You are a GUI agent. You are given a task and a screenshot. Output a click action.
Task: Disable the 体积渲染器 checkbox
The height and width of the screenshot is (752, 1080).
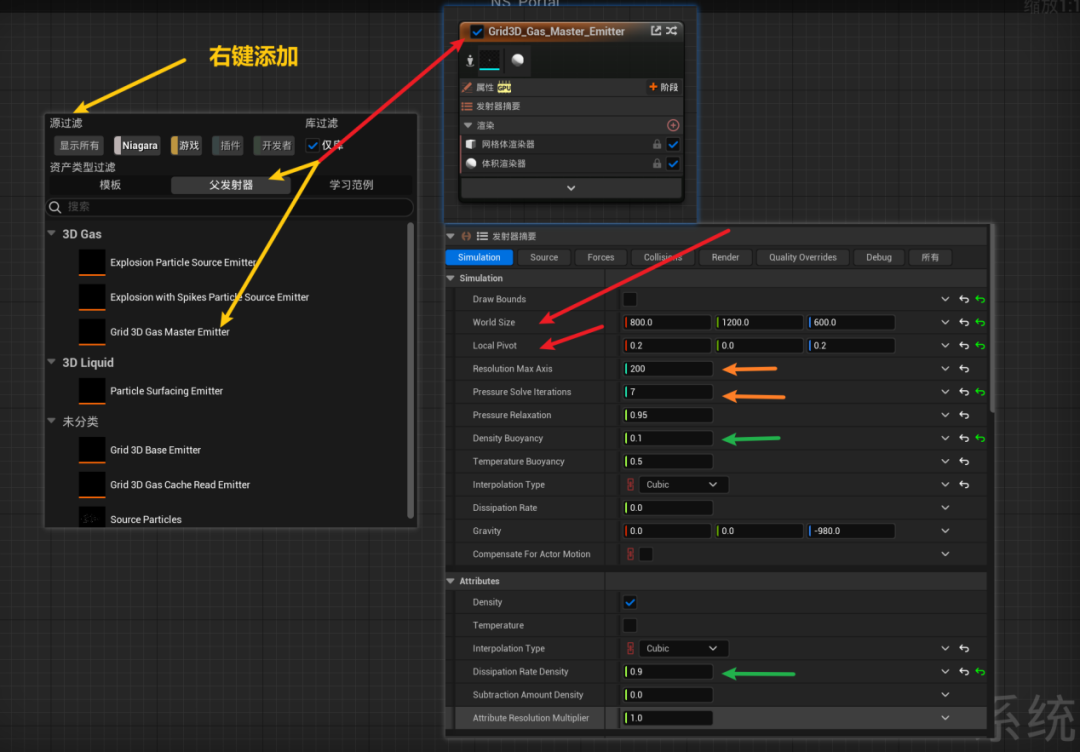coord(673,164)
